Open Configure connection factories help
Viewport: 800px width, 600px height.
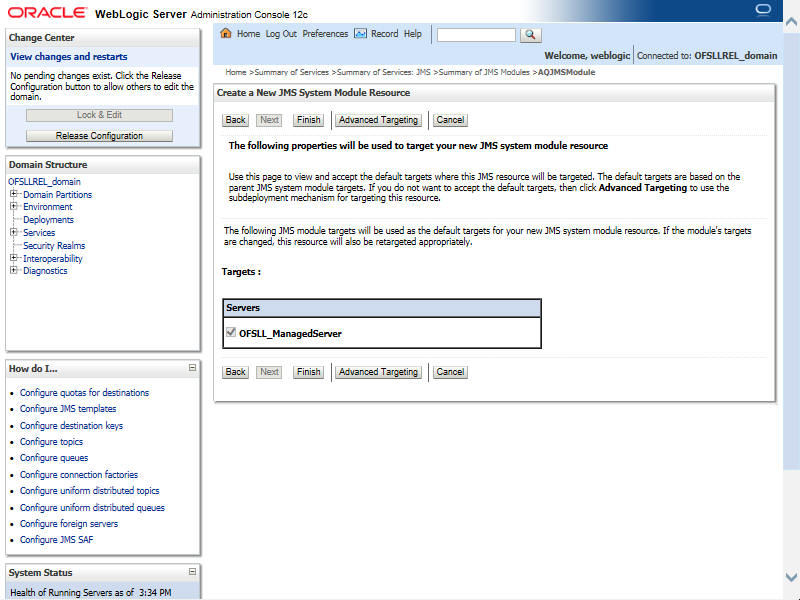tap(79, 474)
